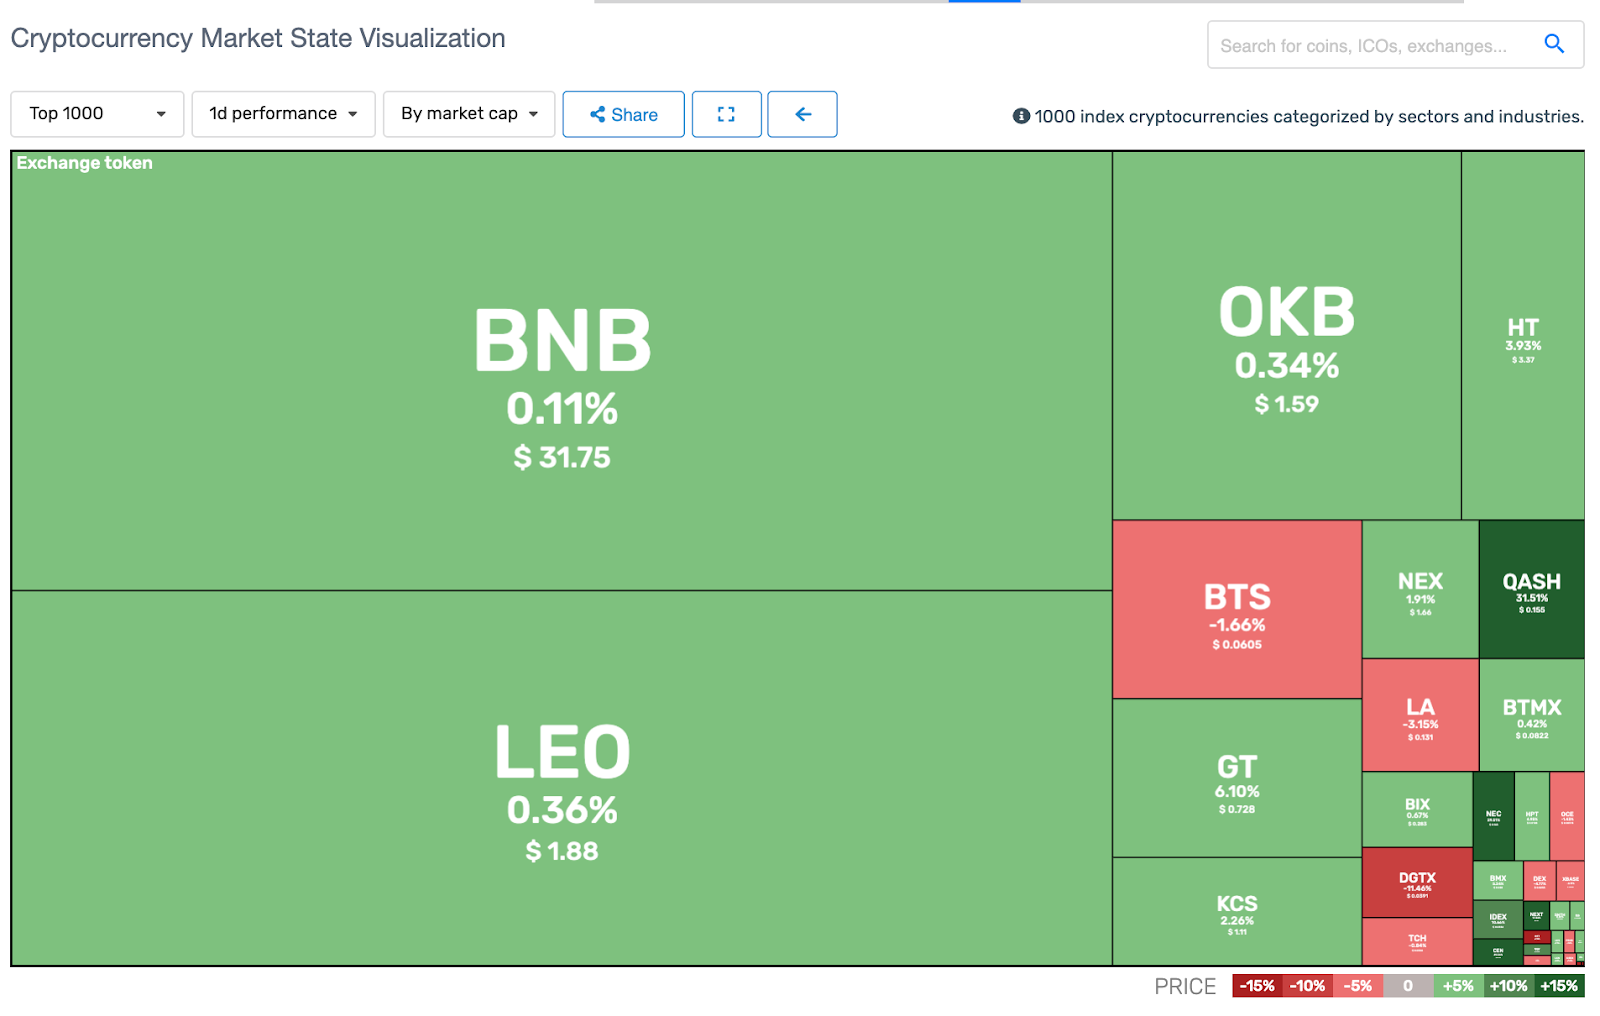Click the Exchange token sector label
This screenshot has height=1016, width=1600.
(x=85, y=163)
